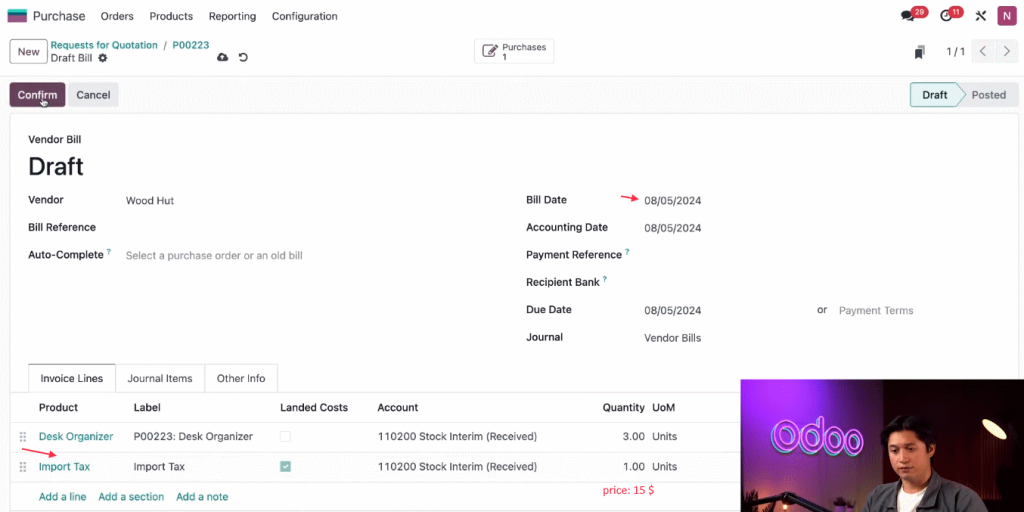Toggle Landed Costs checkbox for Import Tax

coord(285,466)
